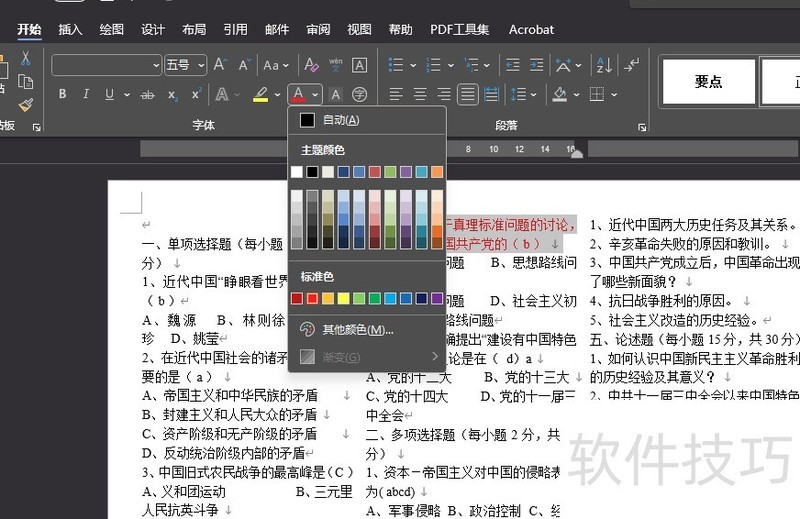Viewport: 800px width, 519px height.
Task: Expand the bullet list dropdown arrow
Action: [x=413, y=65]
